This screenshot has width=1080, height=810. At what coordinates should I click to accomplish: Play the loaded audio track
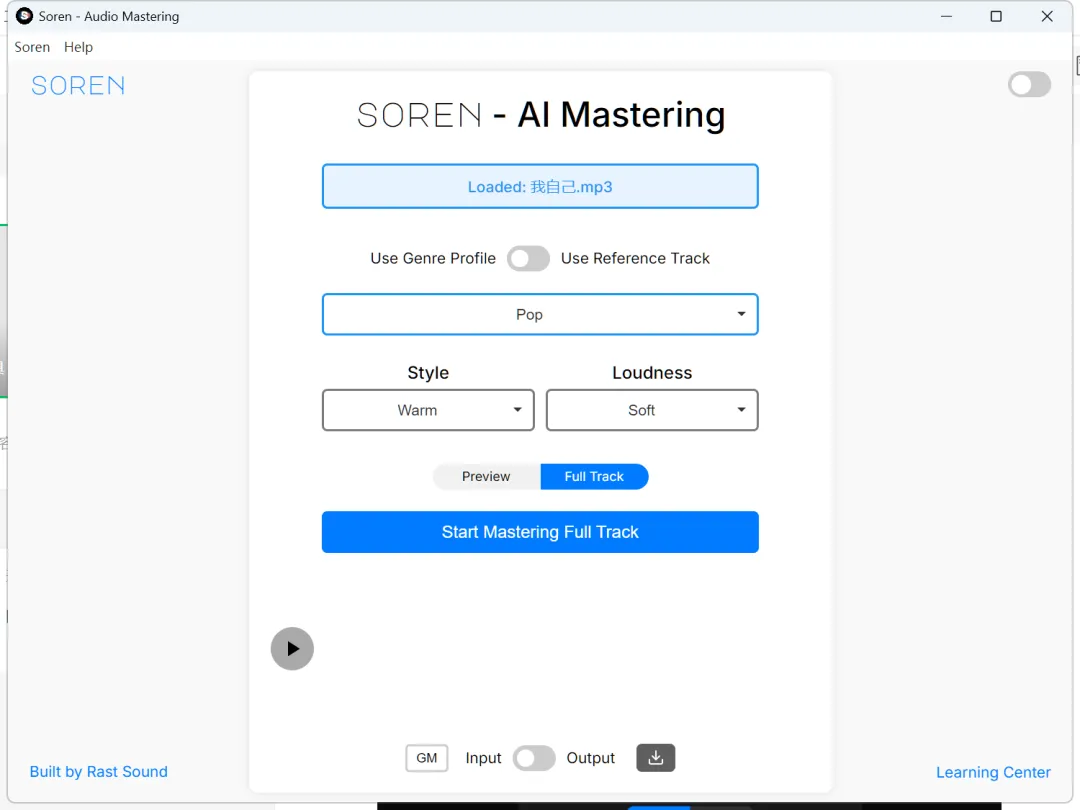(292, 648)
